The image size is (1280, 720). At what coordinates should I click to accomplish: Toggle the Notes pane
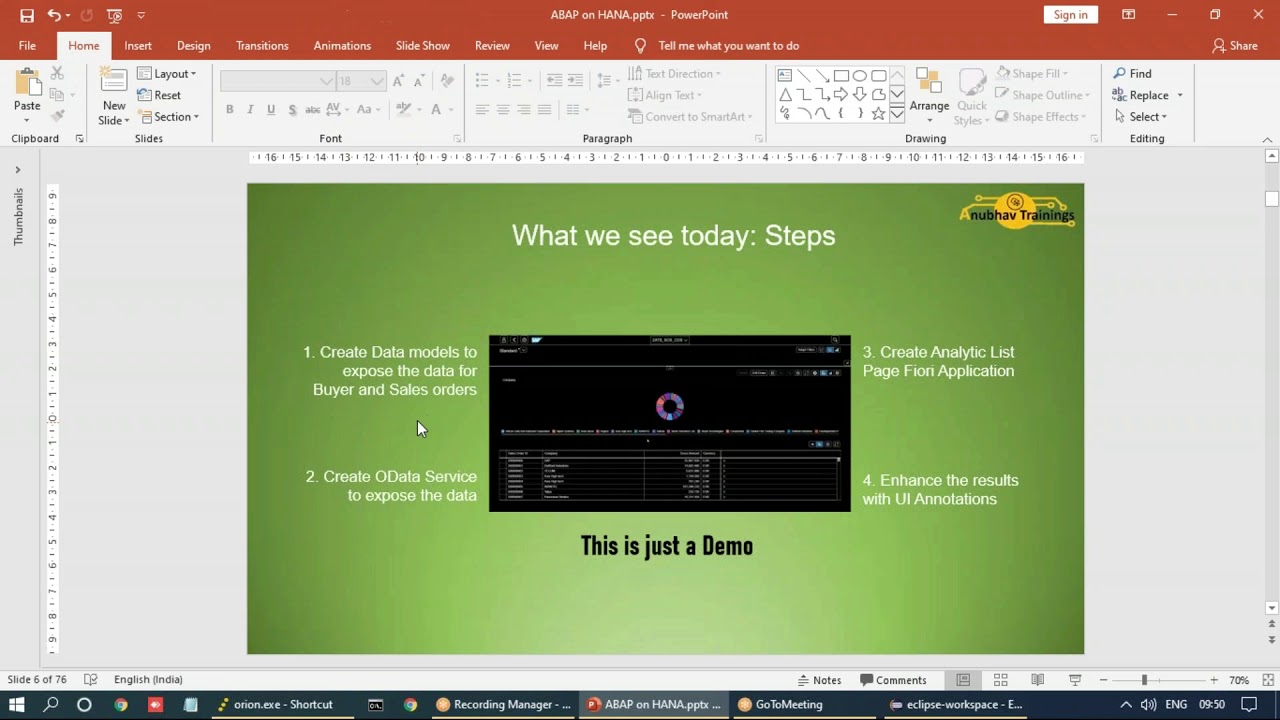(819, 680)
